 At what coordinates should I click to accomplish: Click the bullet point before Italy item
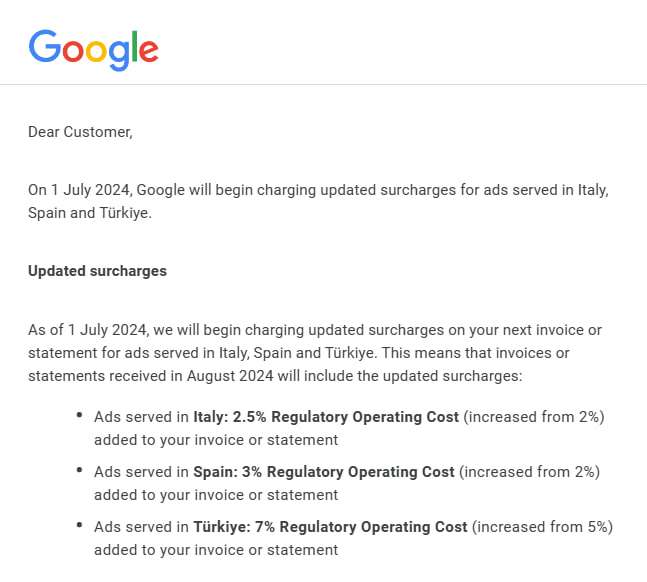click(80, 415)
